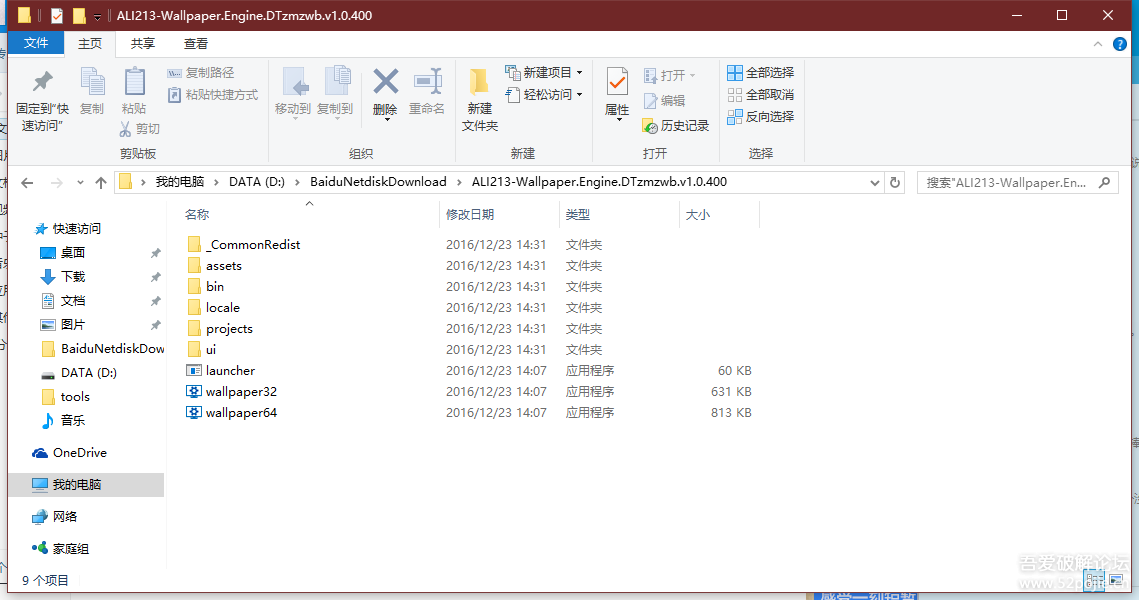The height and width of the screenshot is (600, 1139).
Task: Create a New Folder from ribbon
Action: pyautogui.click(x=479, y=100)
